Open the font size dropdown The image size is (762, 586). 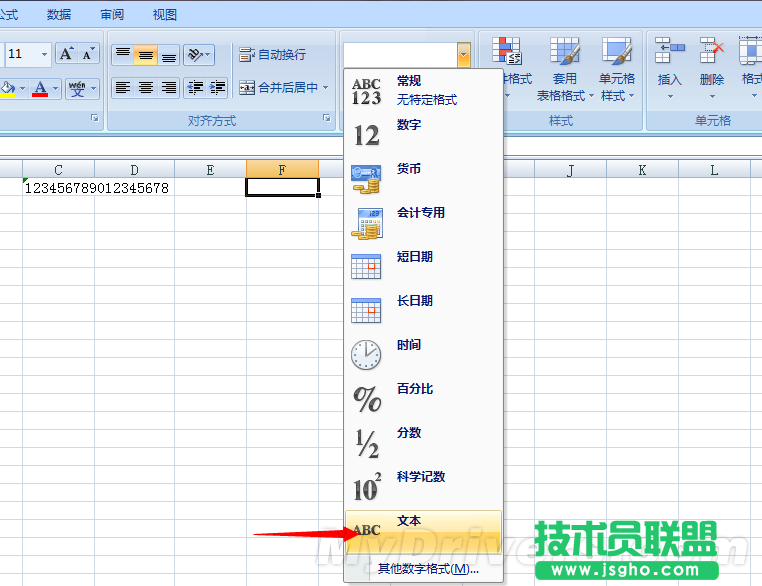[x=44, y=54]
